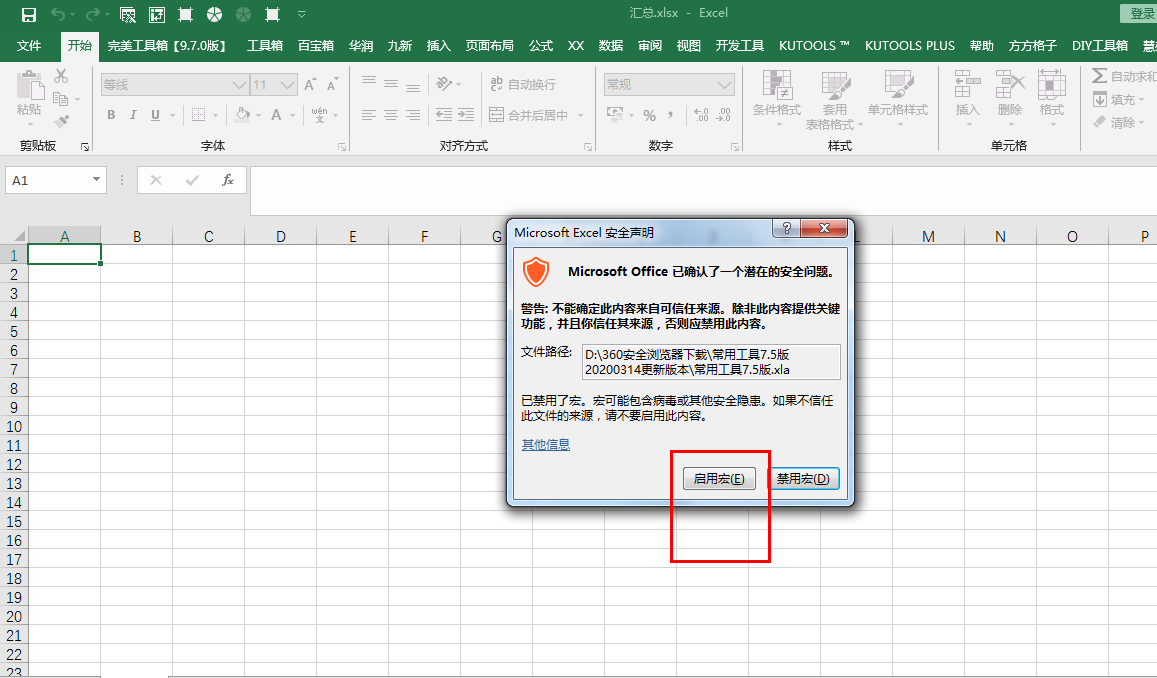Viewport: 1157px width, 678px height.
Task: Open the font group dialog launcher
Action: click(x=342, y=147)
